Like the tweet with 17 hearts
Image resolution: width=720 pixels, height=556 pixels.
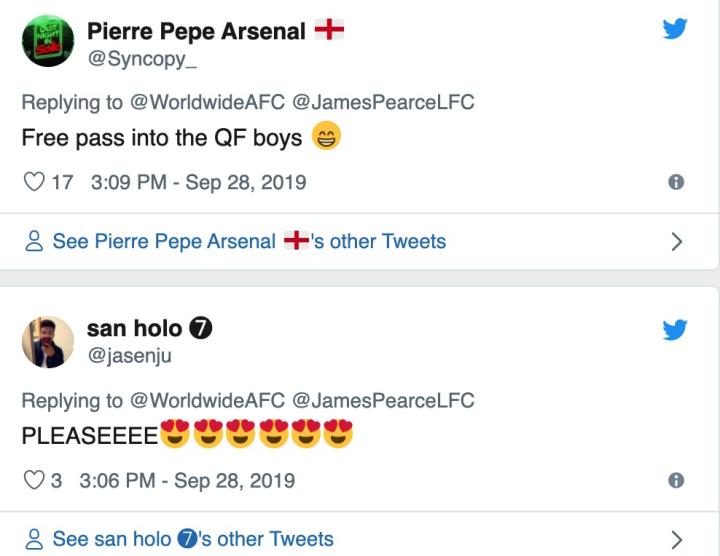(x=34, y=182)
